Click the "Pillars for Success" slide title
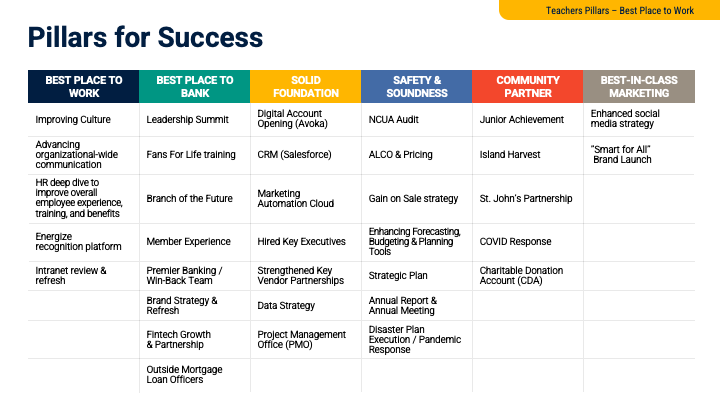This screenshot has height=405, width=720. coord(146,39)
